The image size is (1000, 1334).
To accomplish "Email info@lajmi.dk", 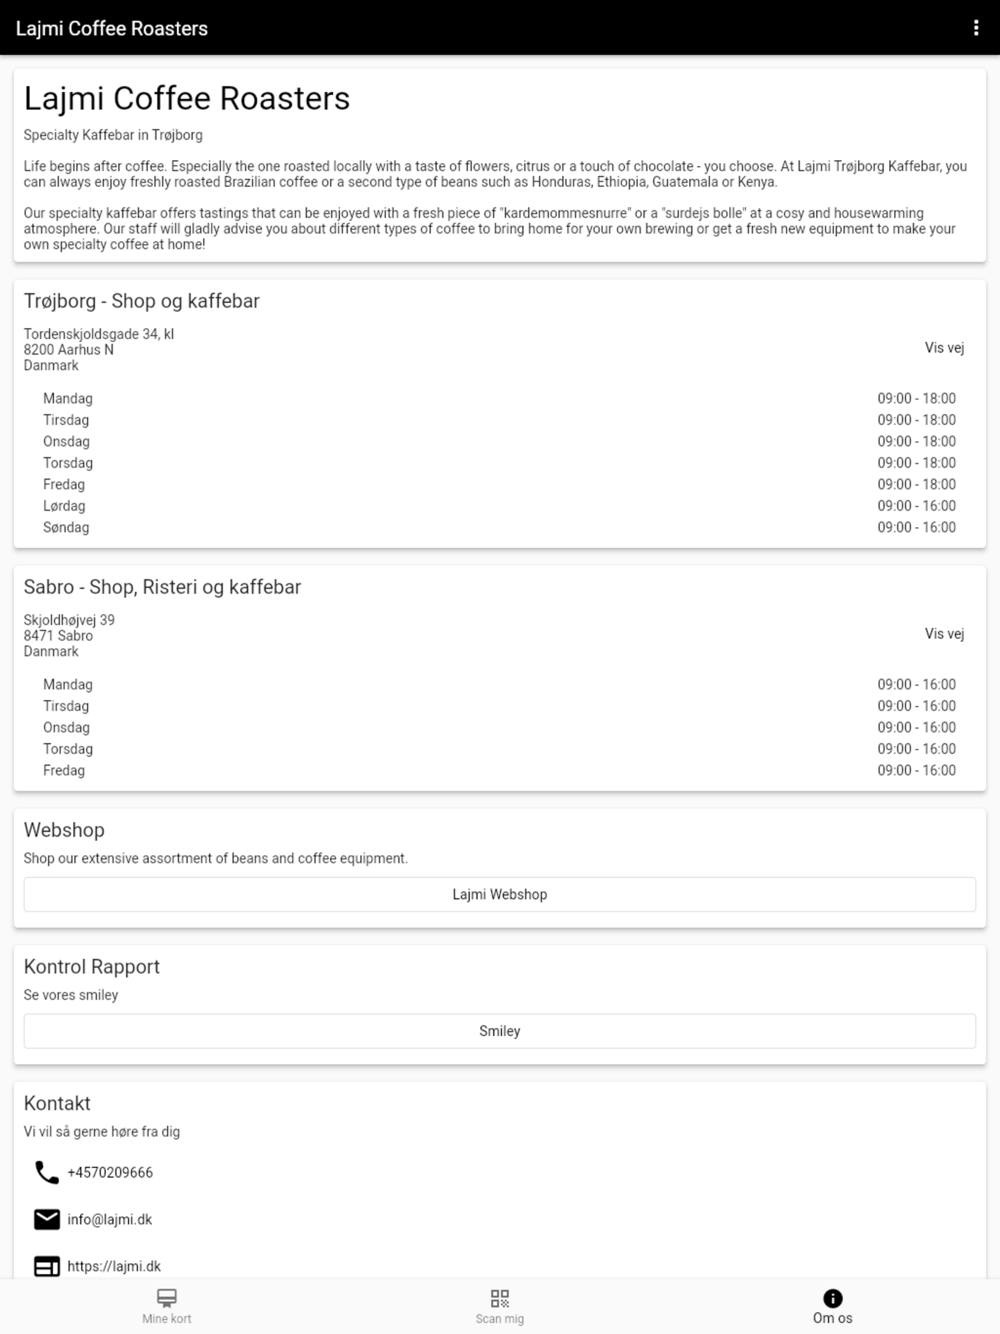I will tap(110, 1219).
